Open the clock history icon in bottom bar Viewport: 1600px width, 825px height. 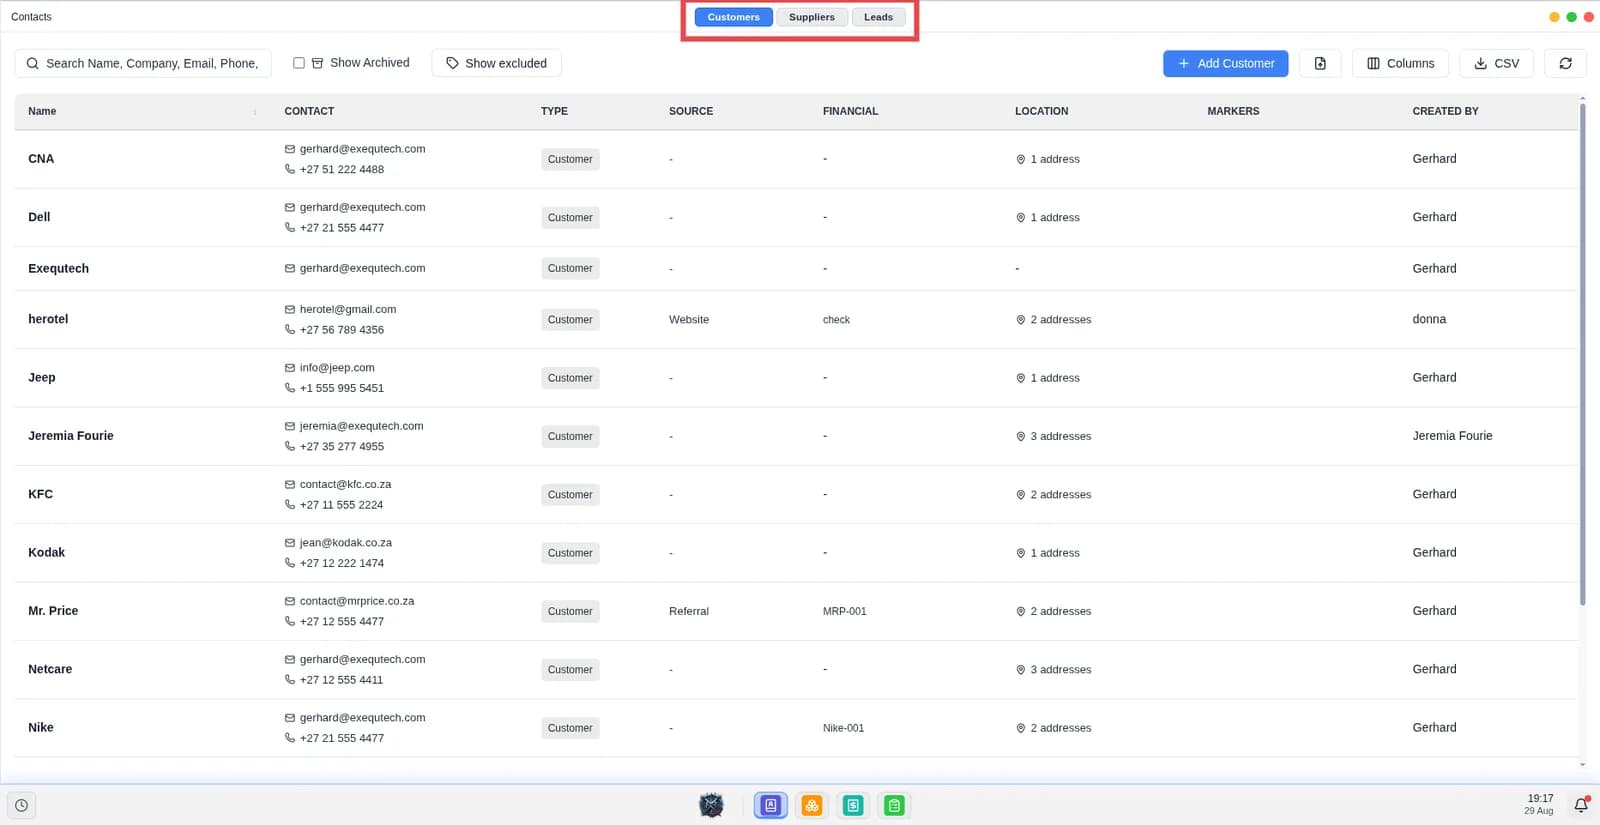click(21, 805)
